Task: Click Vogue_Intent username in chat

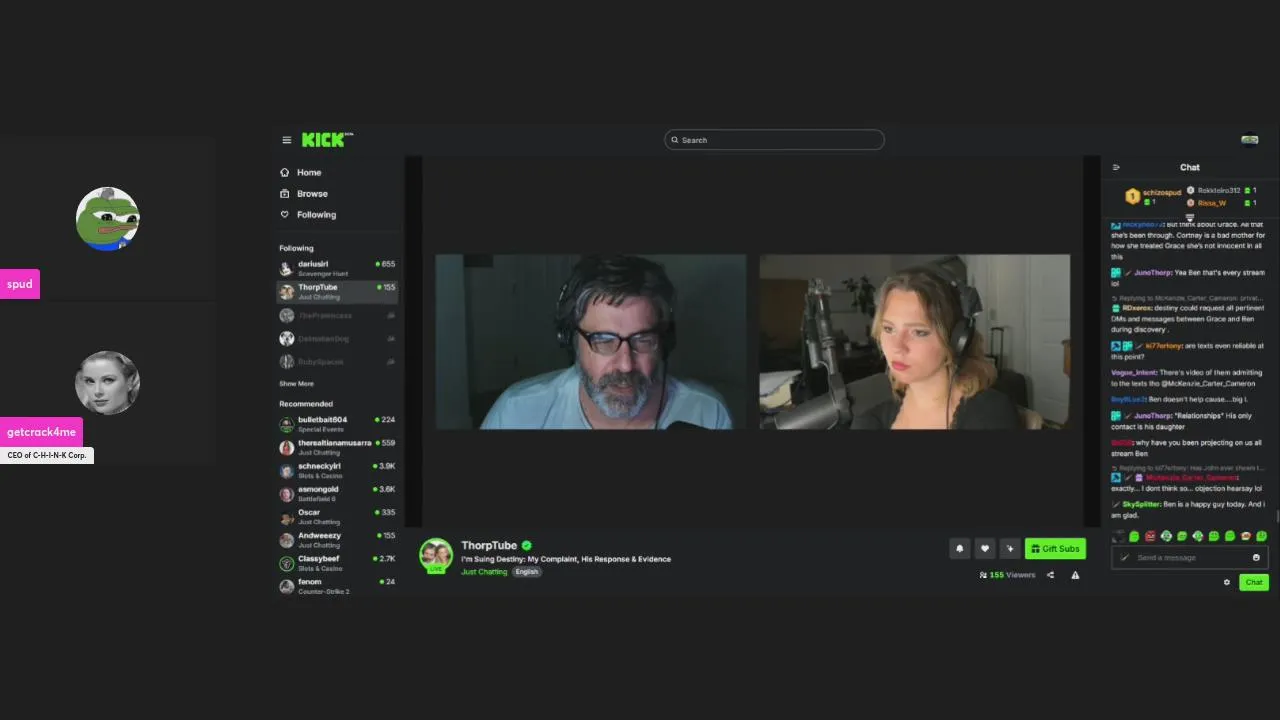Action: click(x=1133, y=372)
